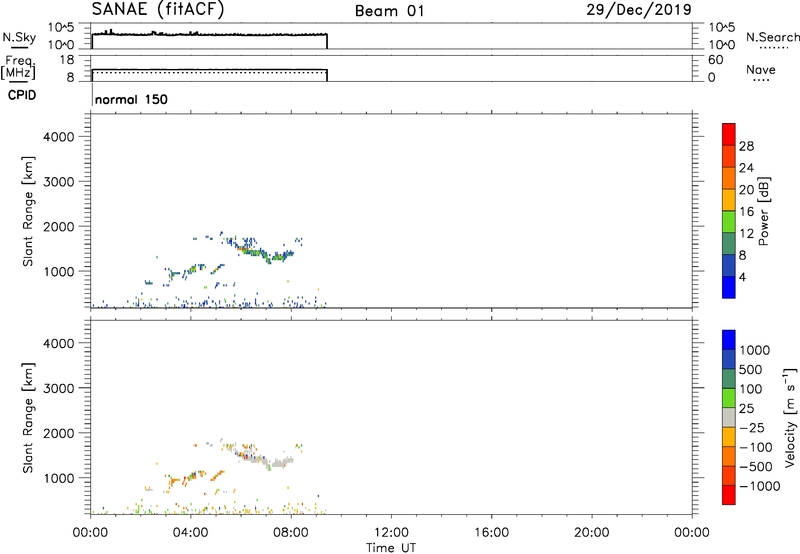Click the 4 tick on Power colorbar
Viewport: 800px width, 554px height.
pyautogui.click(x=742, y=277)
